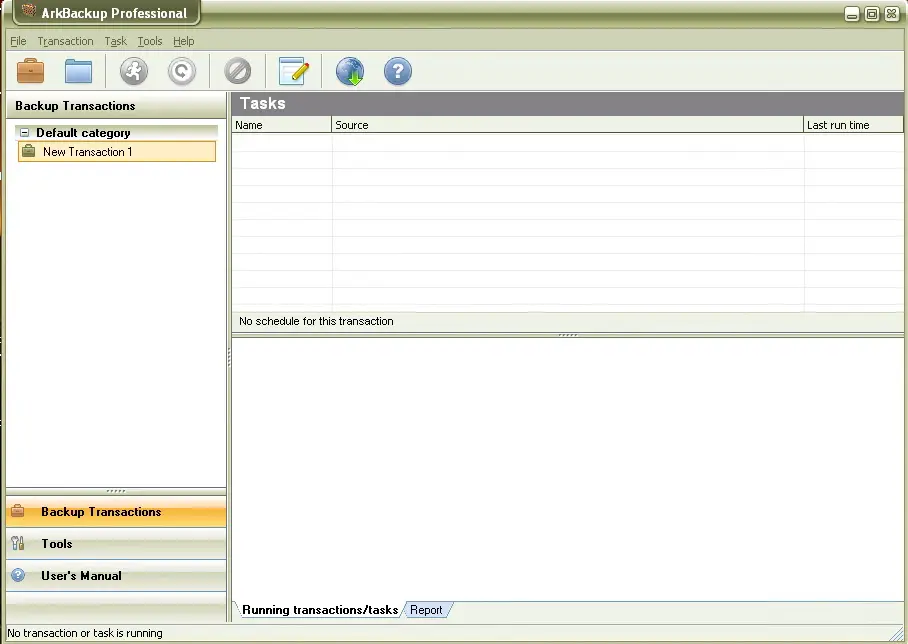Click the notepad with pencil edit icon
908x644 pixels.
point(294,71)
